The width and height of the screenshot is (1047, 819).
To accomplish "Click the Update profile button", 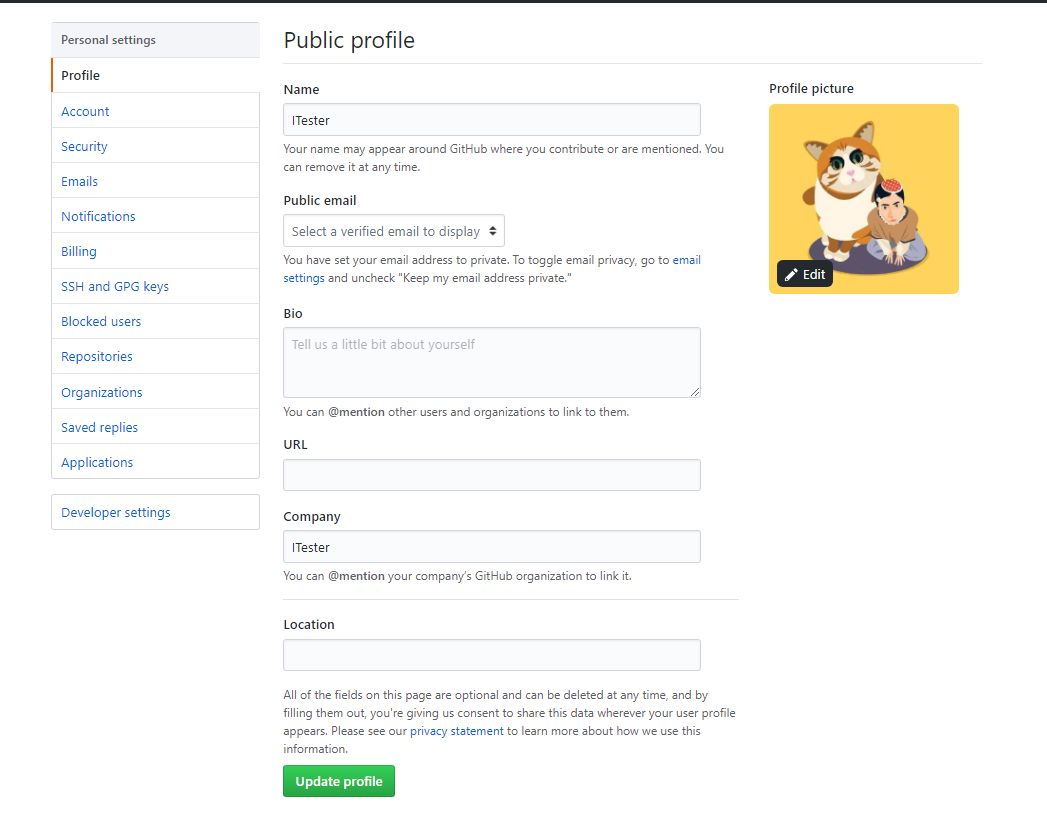I will [x=339, y=781].
